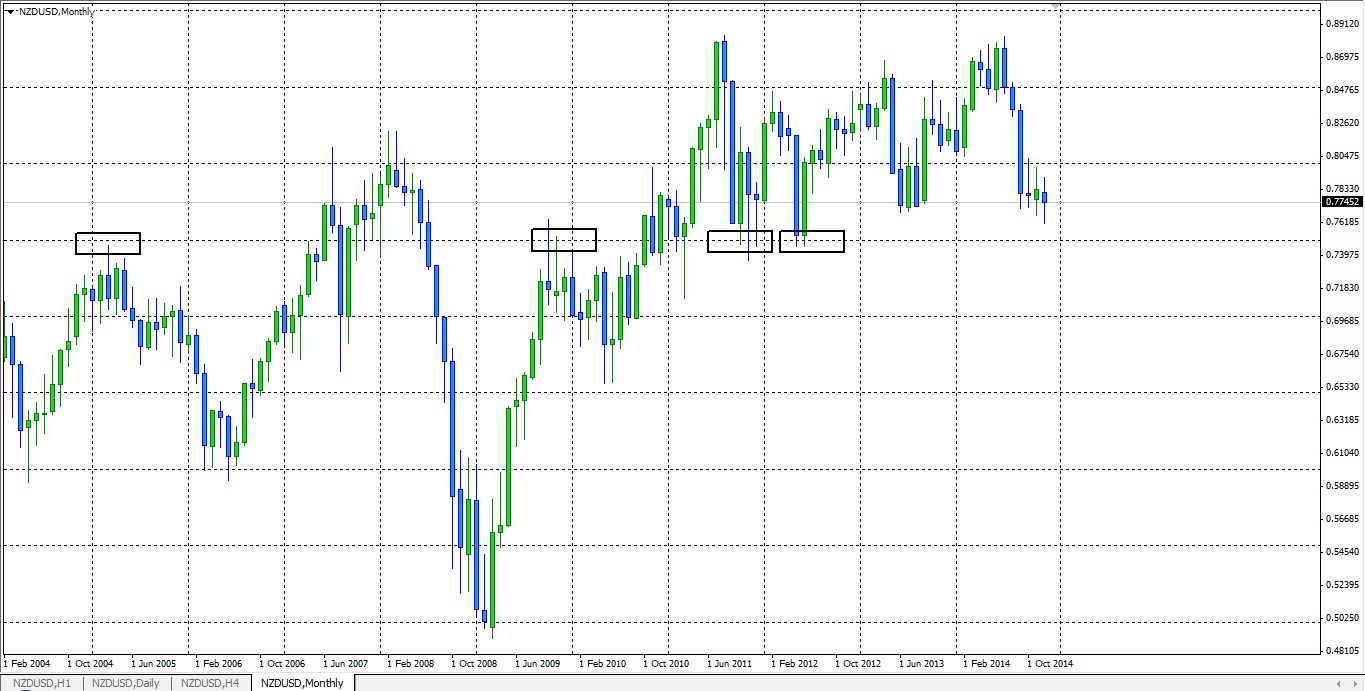Screen dimensions: 1365x691
Task: Click the 1 Jun 2013 date label
Action: click(x=922, y=663)
